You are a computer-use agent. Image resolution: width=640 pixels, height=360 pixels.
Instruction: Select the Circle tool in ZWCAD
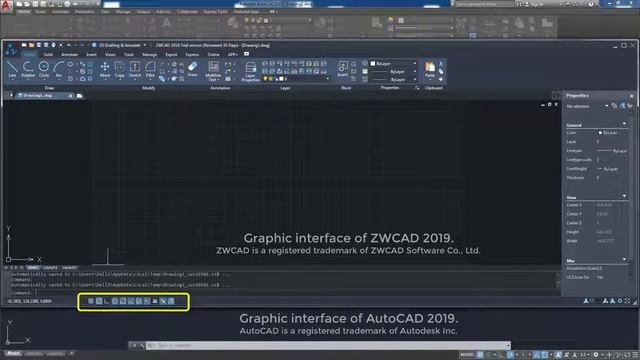[44, 69]
